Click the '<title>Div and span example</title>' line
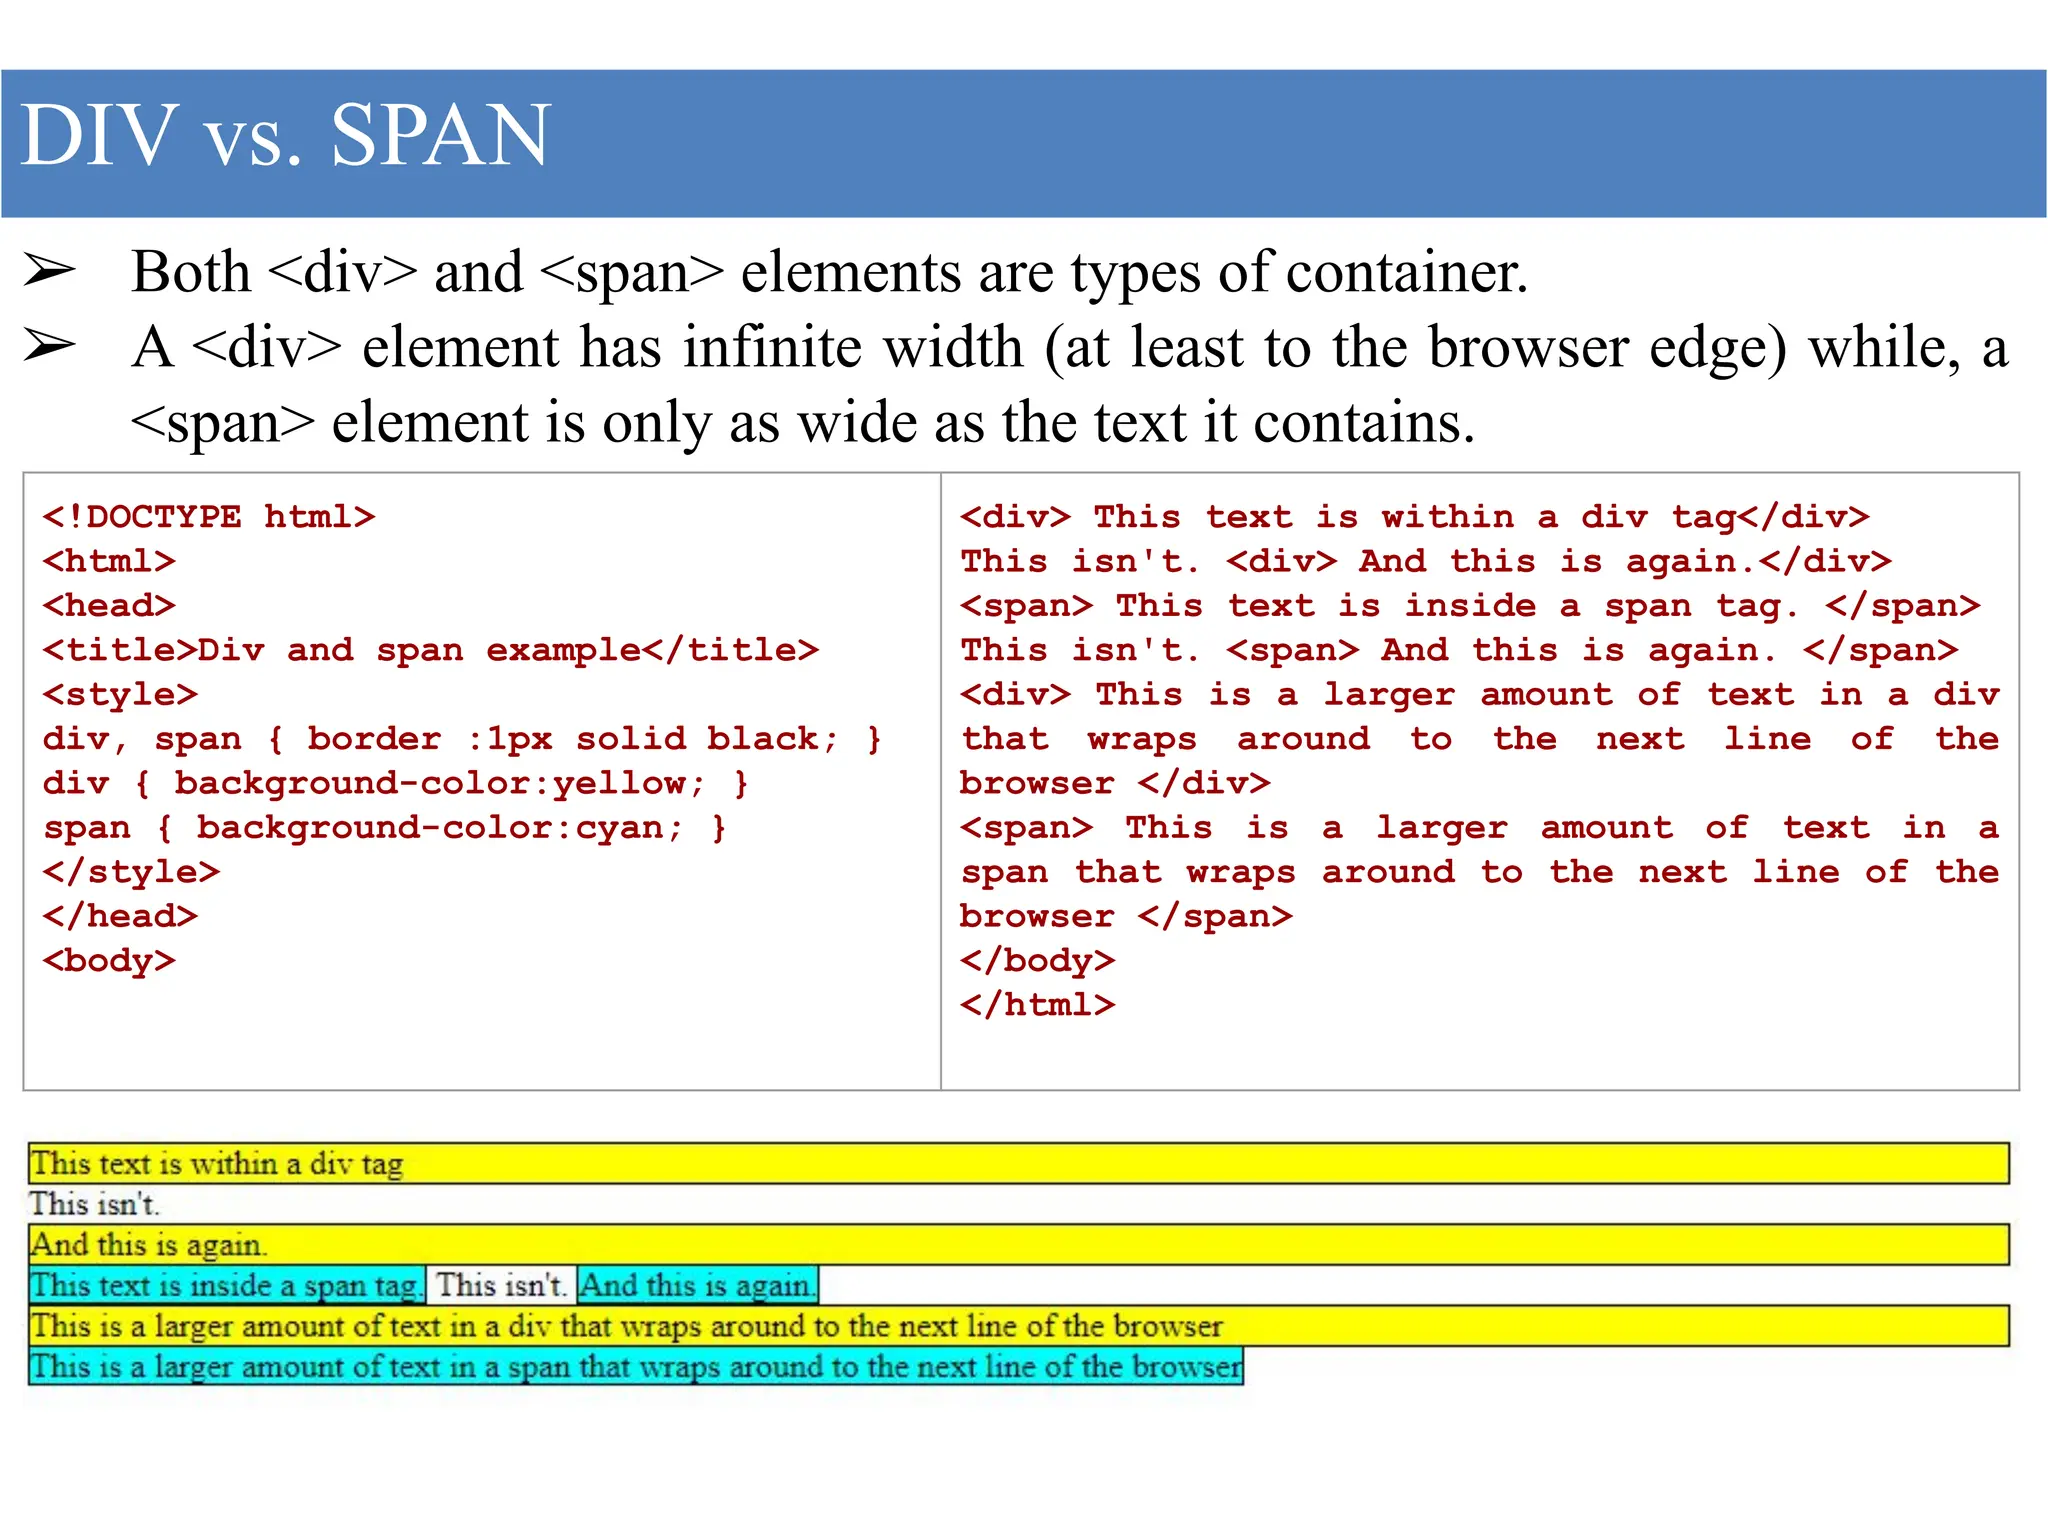The width and height of the screenshot is (2048, 1536). (x=430, y=650)
